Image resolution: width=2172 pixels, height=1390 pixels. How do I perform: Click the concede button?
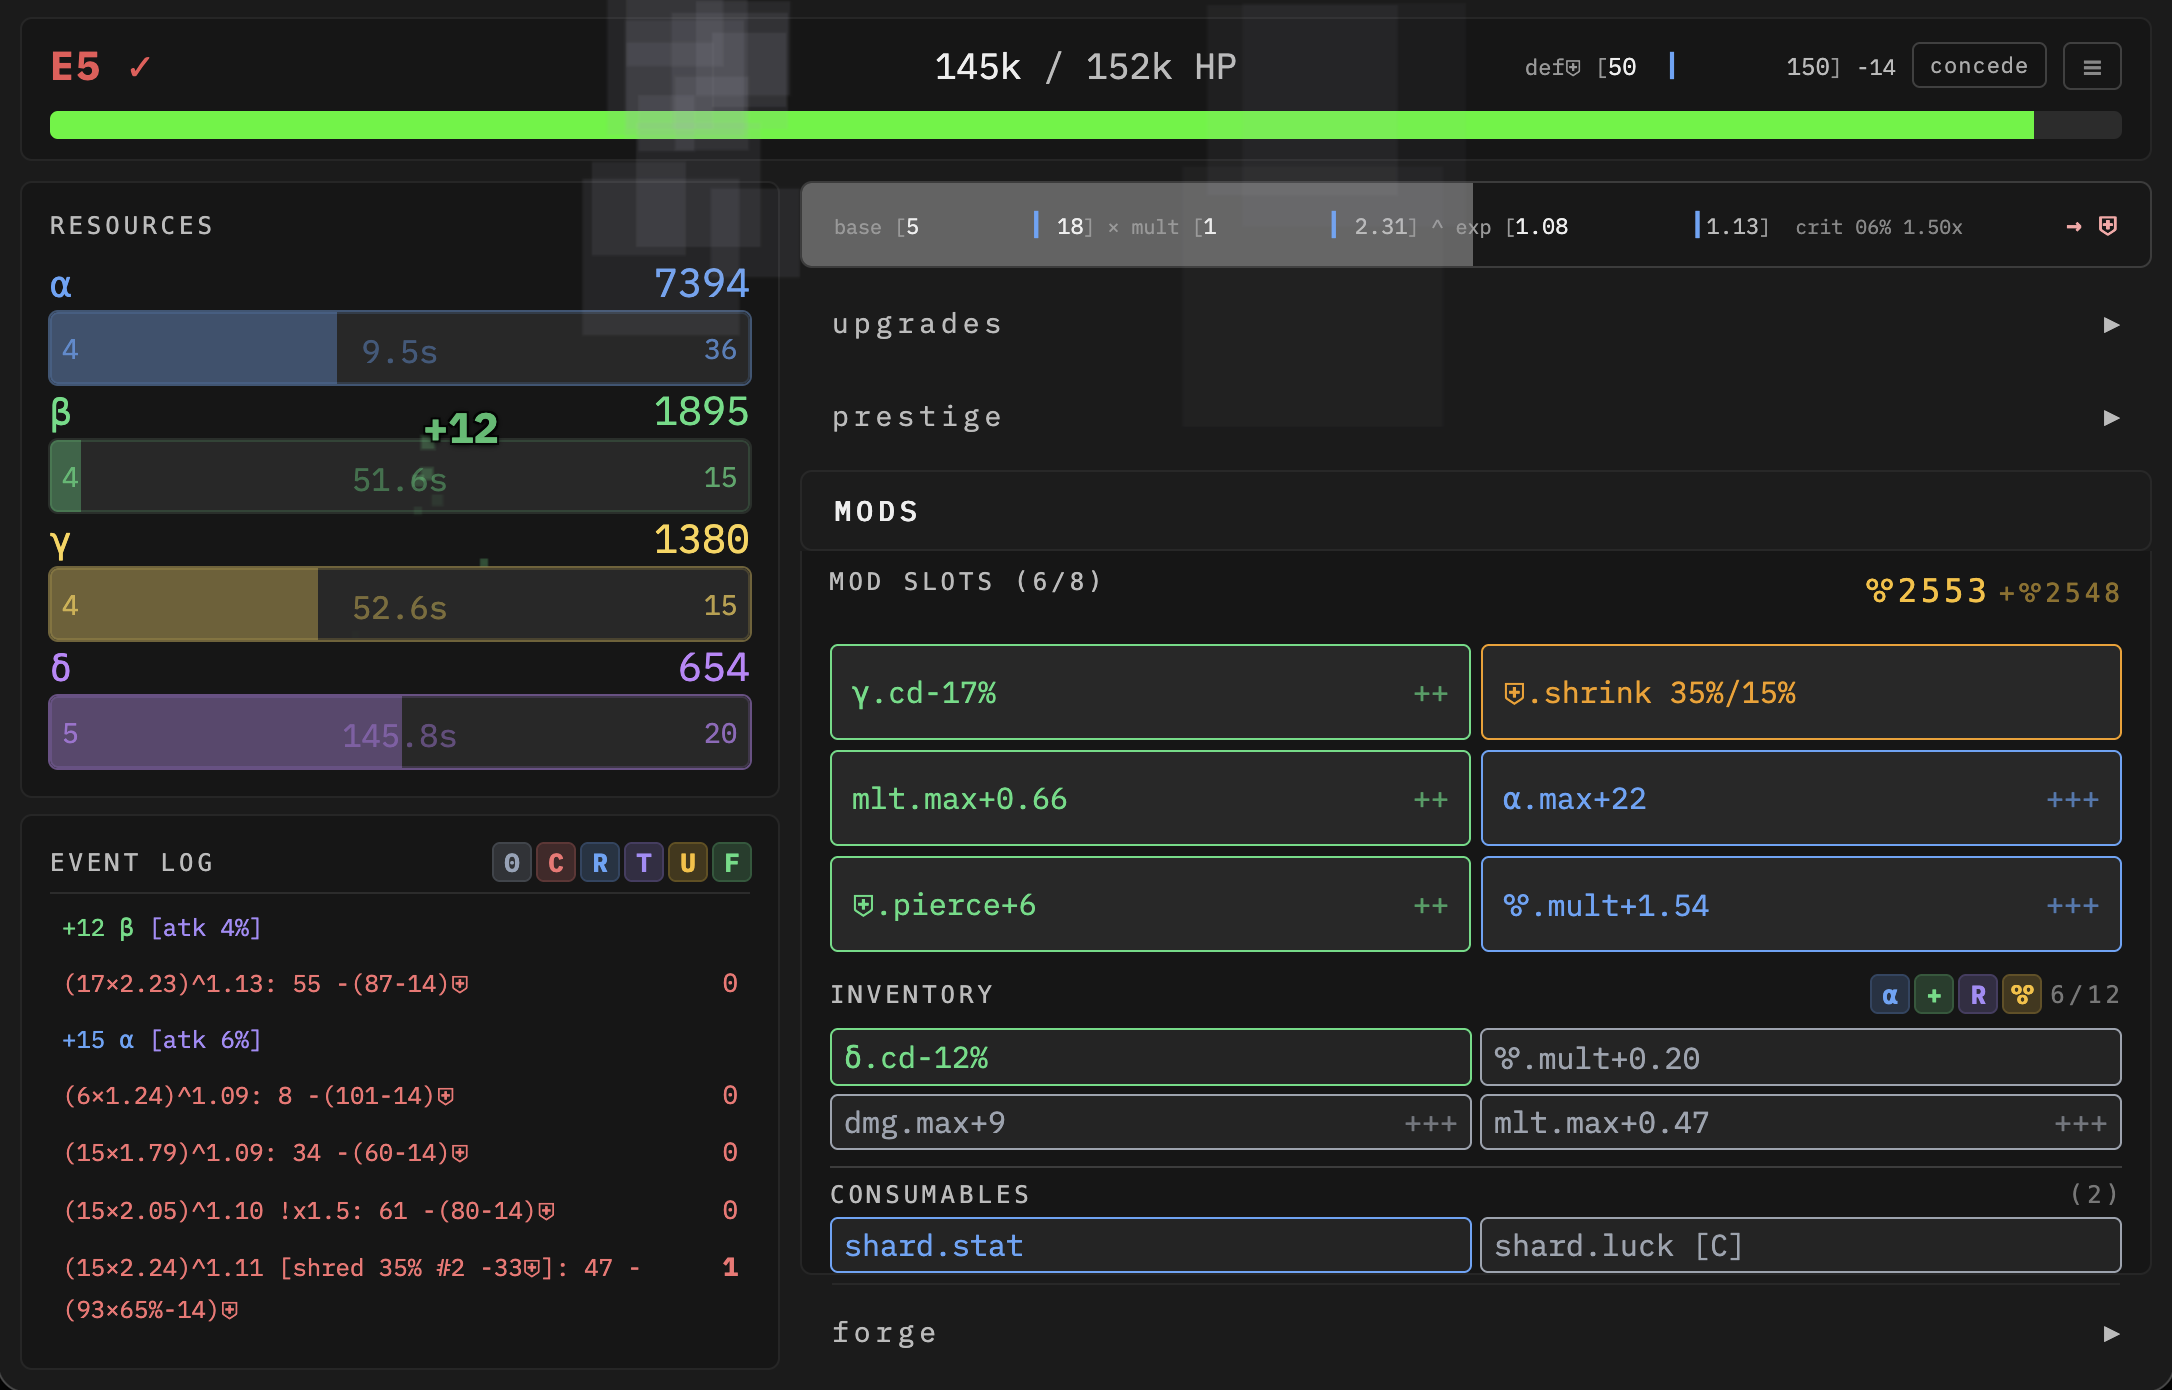1978,66
